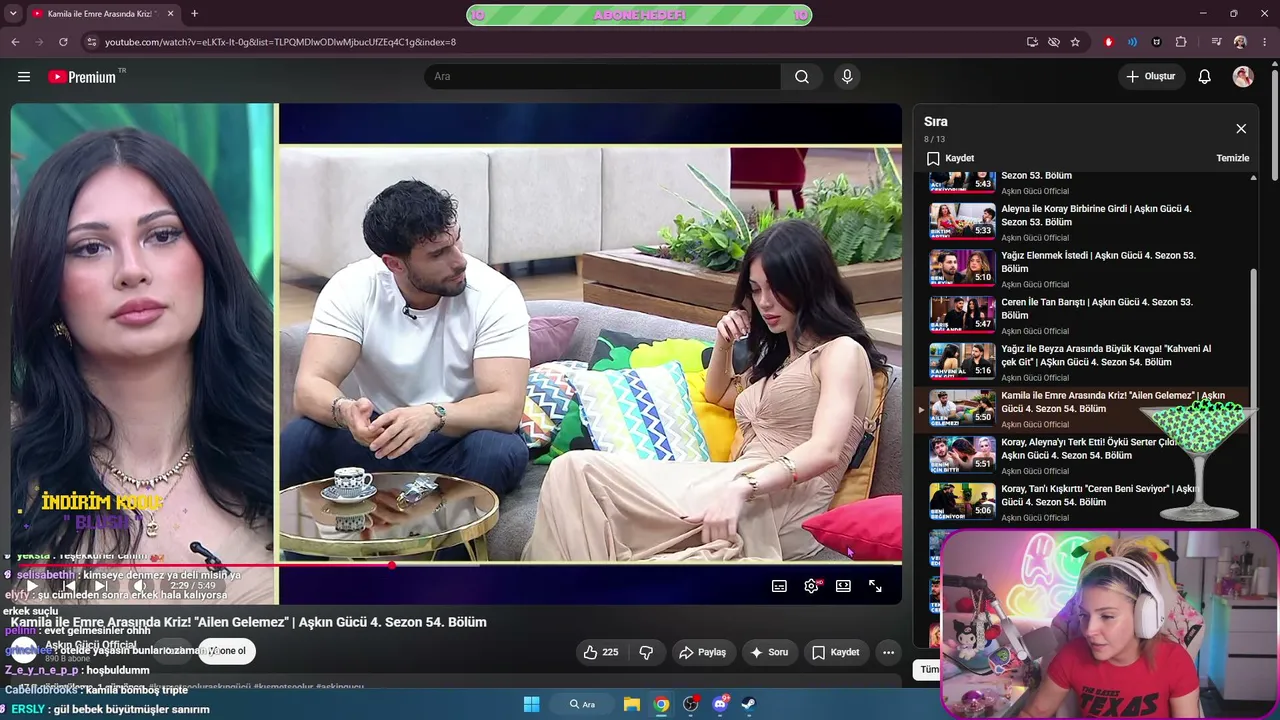This screenshot has width=1280, height=720.
Task: Bookmark this page with the star
Action: coord(1075,42)
